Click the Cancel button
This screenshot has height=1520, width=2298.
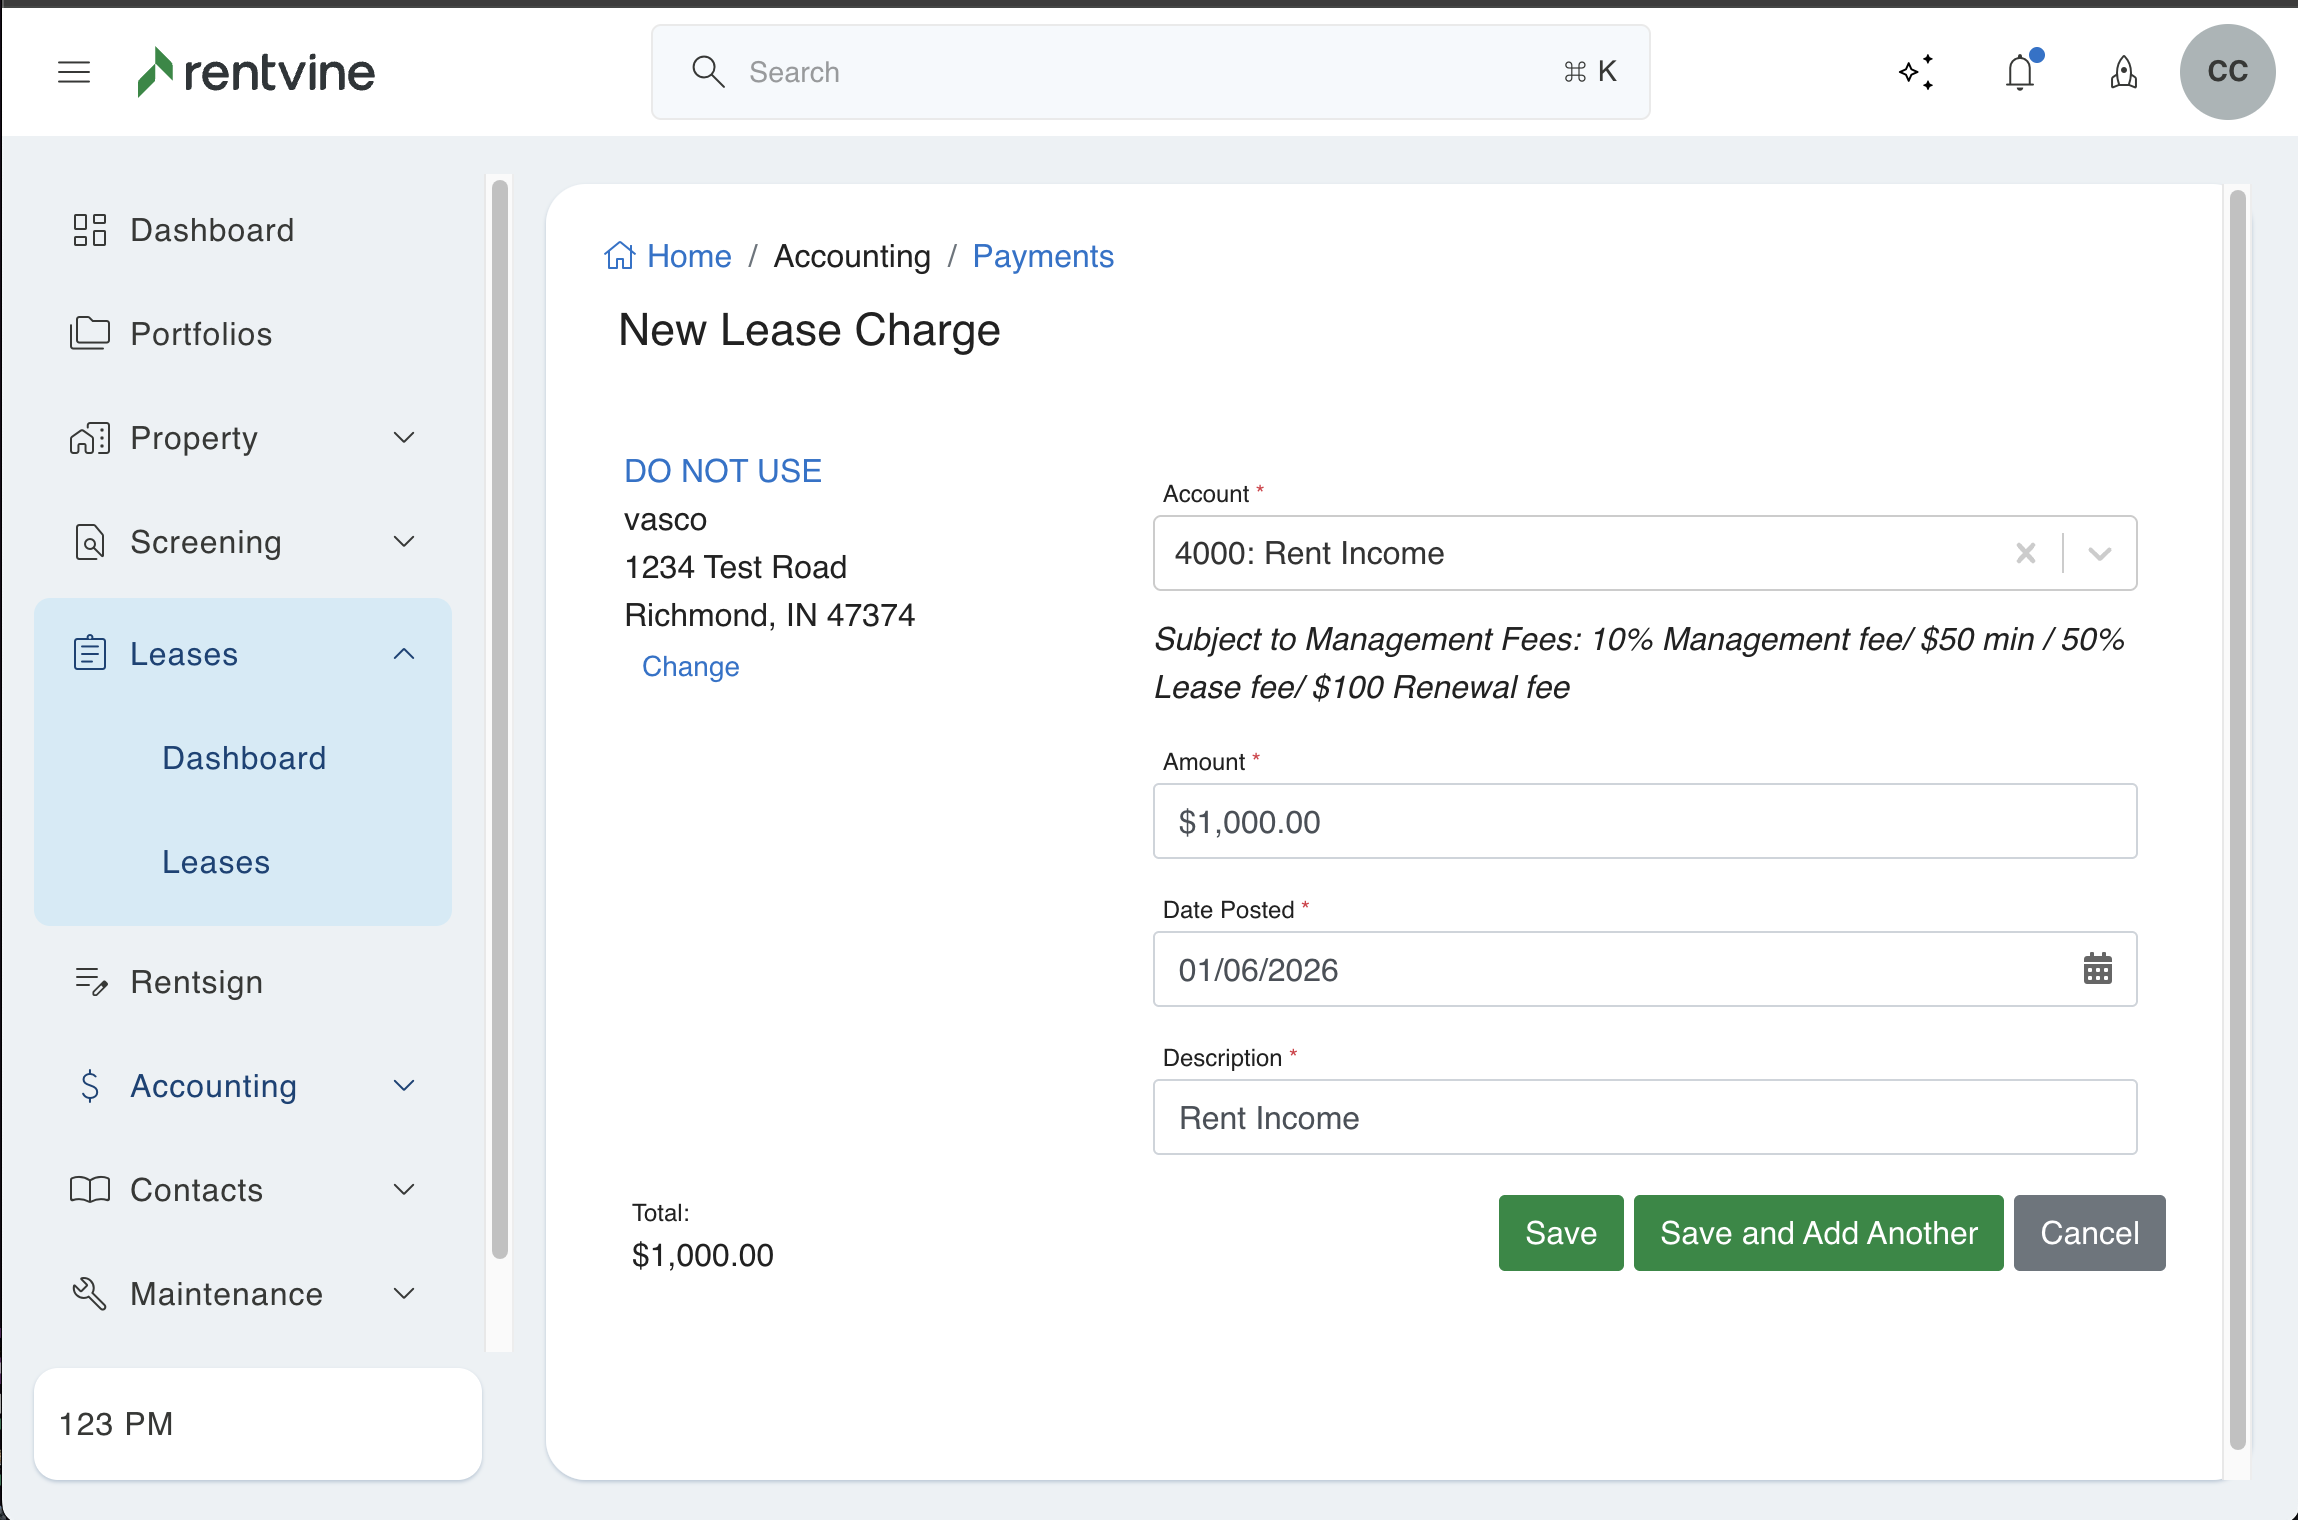coord(2089,1233)
